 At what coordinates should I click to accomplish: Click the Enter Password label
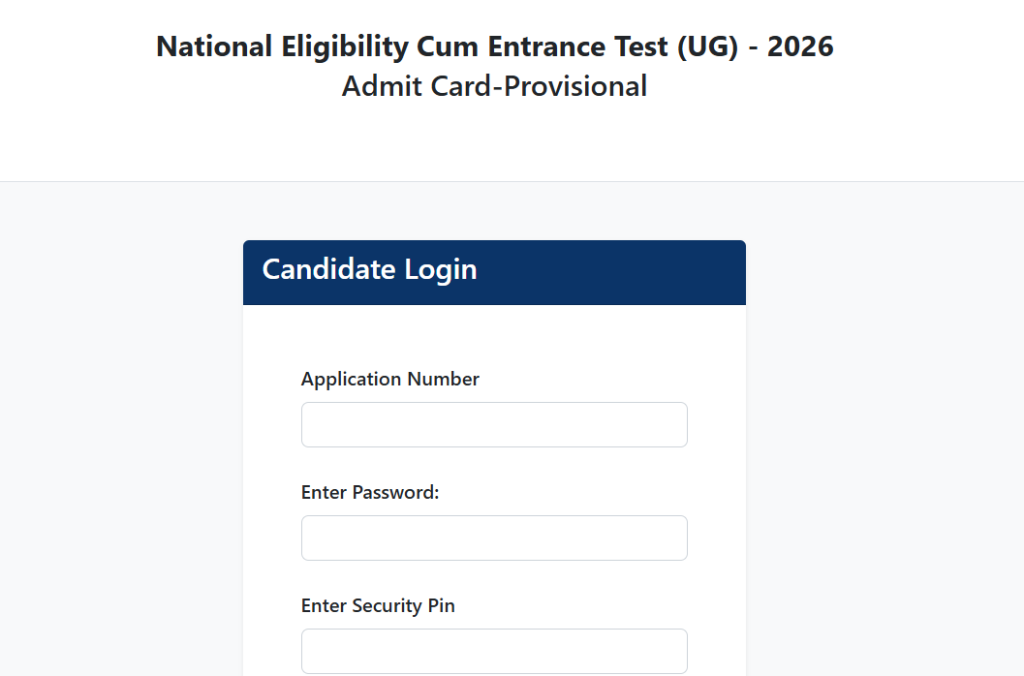pyautogui.click(x=369, y=492)
